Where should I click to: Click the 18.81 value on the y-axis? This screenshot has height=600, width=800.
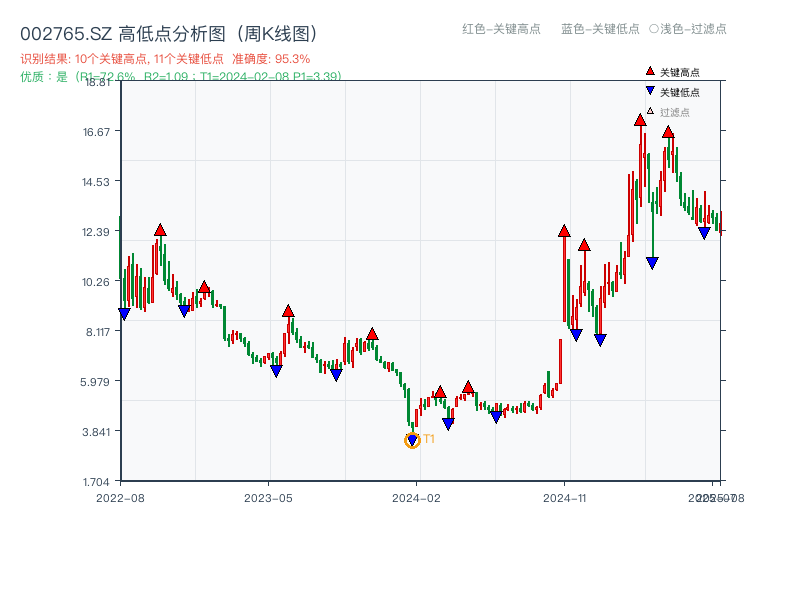pyautogui.click(x=96, y=83)
